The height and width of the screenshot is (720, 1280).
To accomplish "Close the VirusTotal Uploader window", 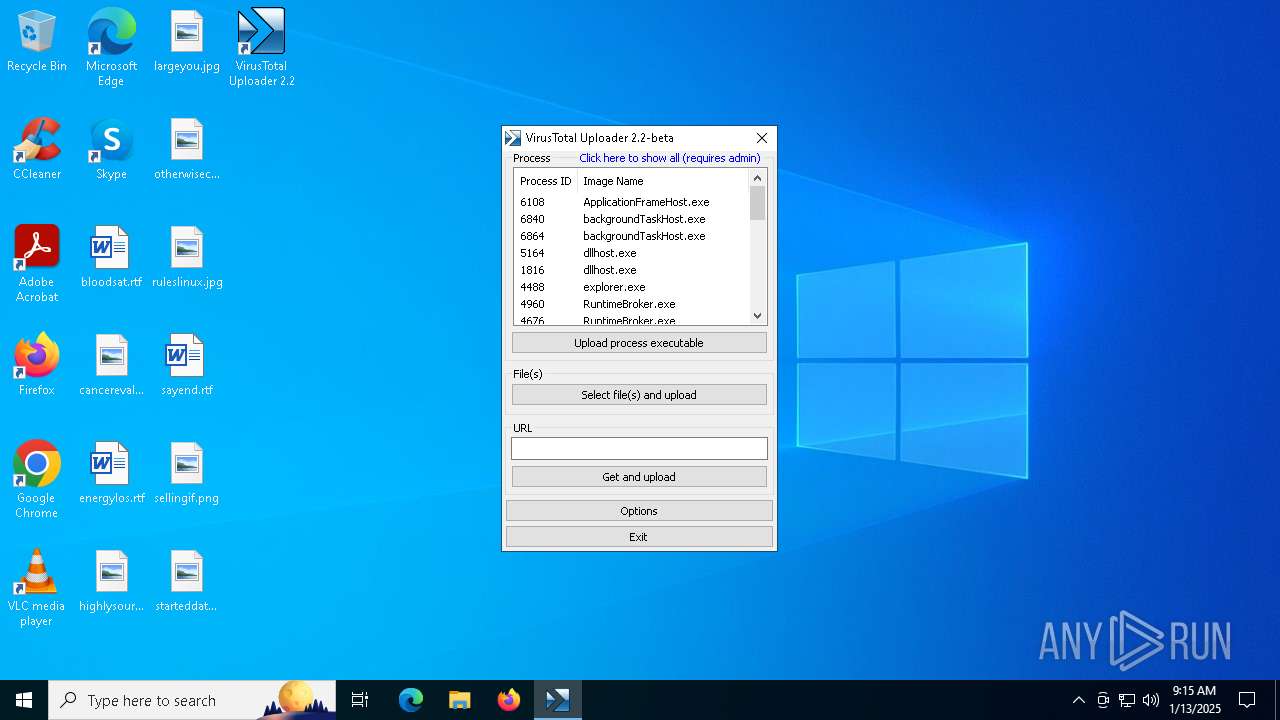I will (762, 138).
